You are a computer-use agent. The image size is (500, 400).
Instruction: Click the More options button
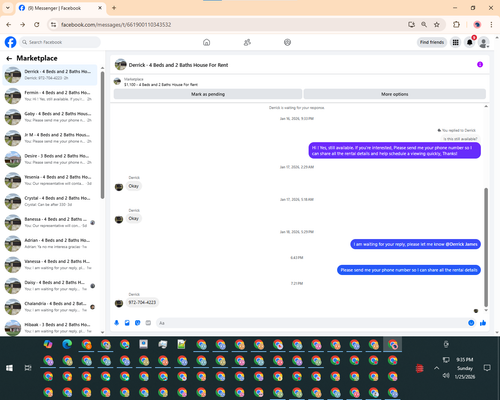(395, 94)
